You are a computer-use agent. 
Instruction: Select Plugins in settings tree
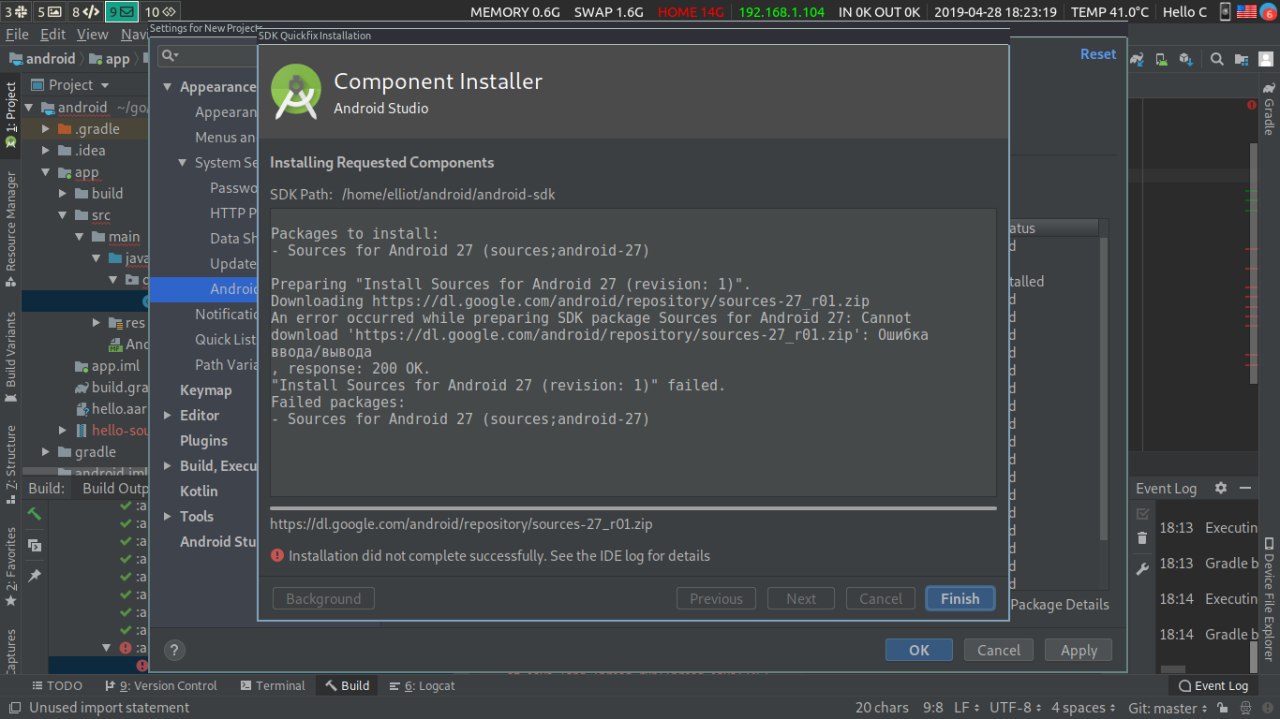(x=204, y=440)
